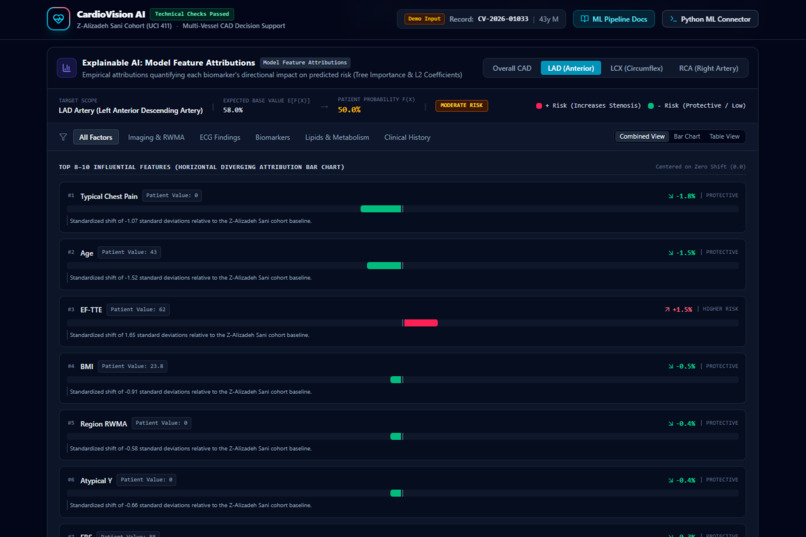The image size is (806, 537).
Task: Open Python ML Connector
Action: tap(710, 19)
